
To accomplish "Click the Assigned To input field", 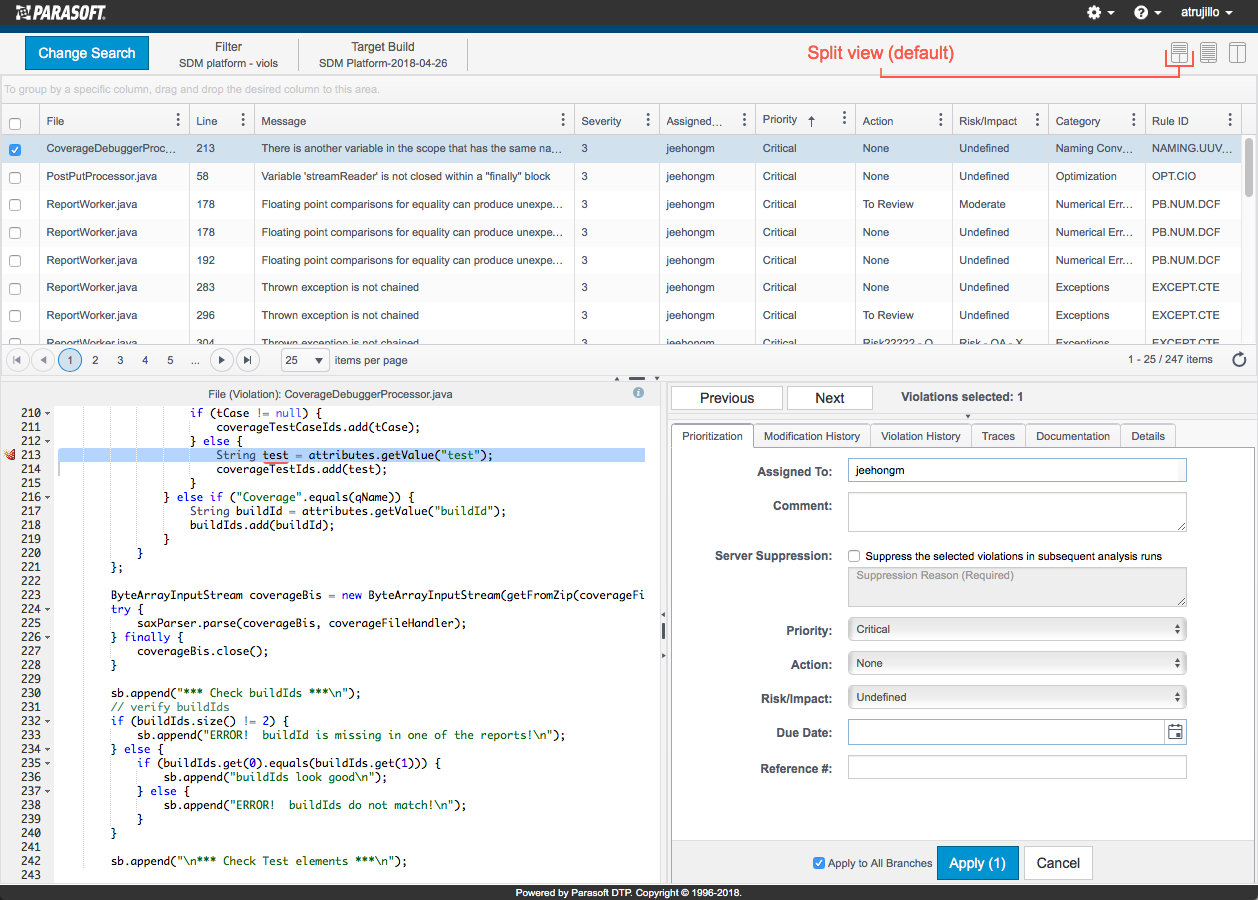I will pos(1017,470).
